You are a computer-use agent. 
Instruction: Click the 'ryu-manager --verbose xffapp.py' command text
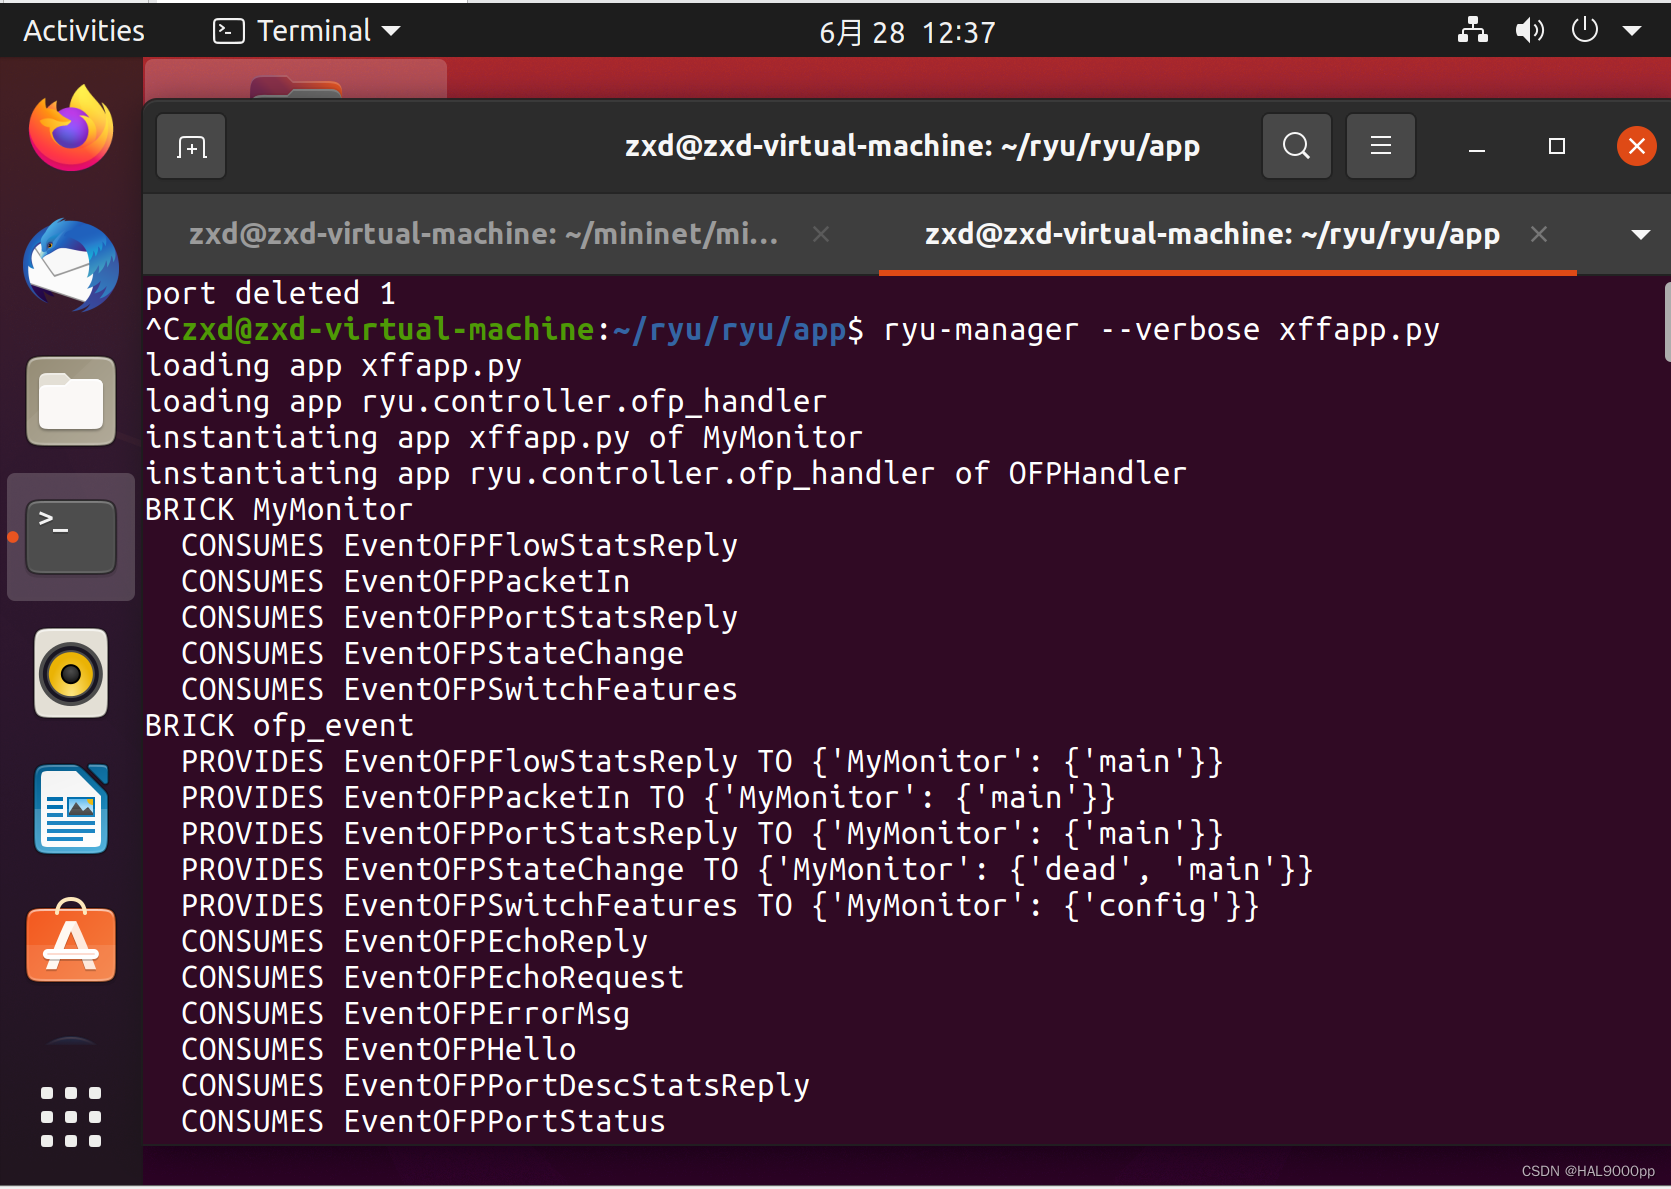pos(1162,329)
